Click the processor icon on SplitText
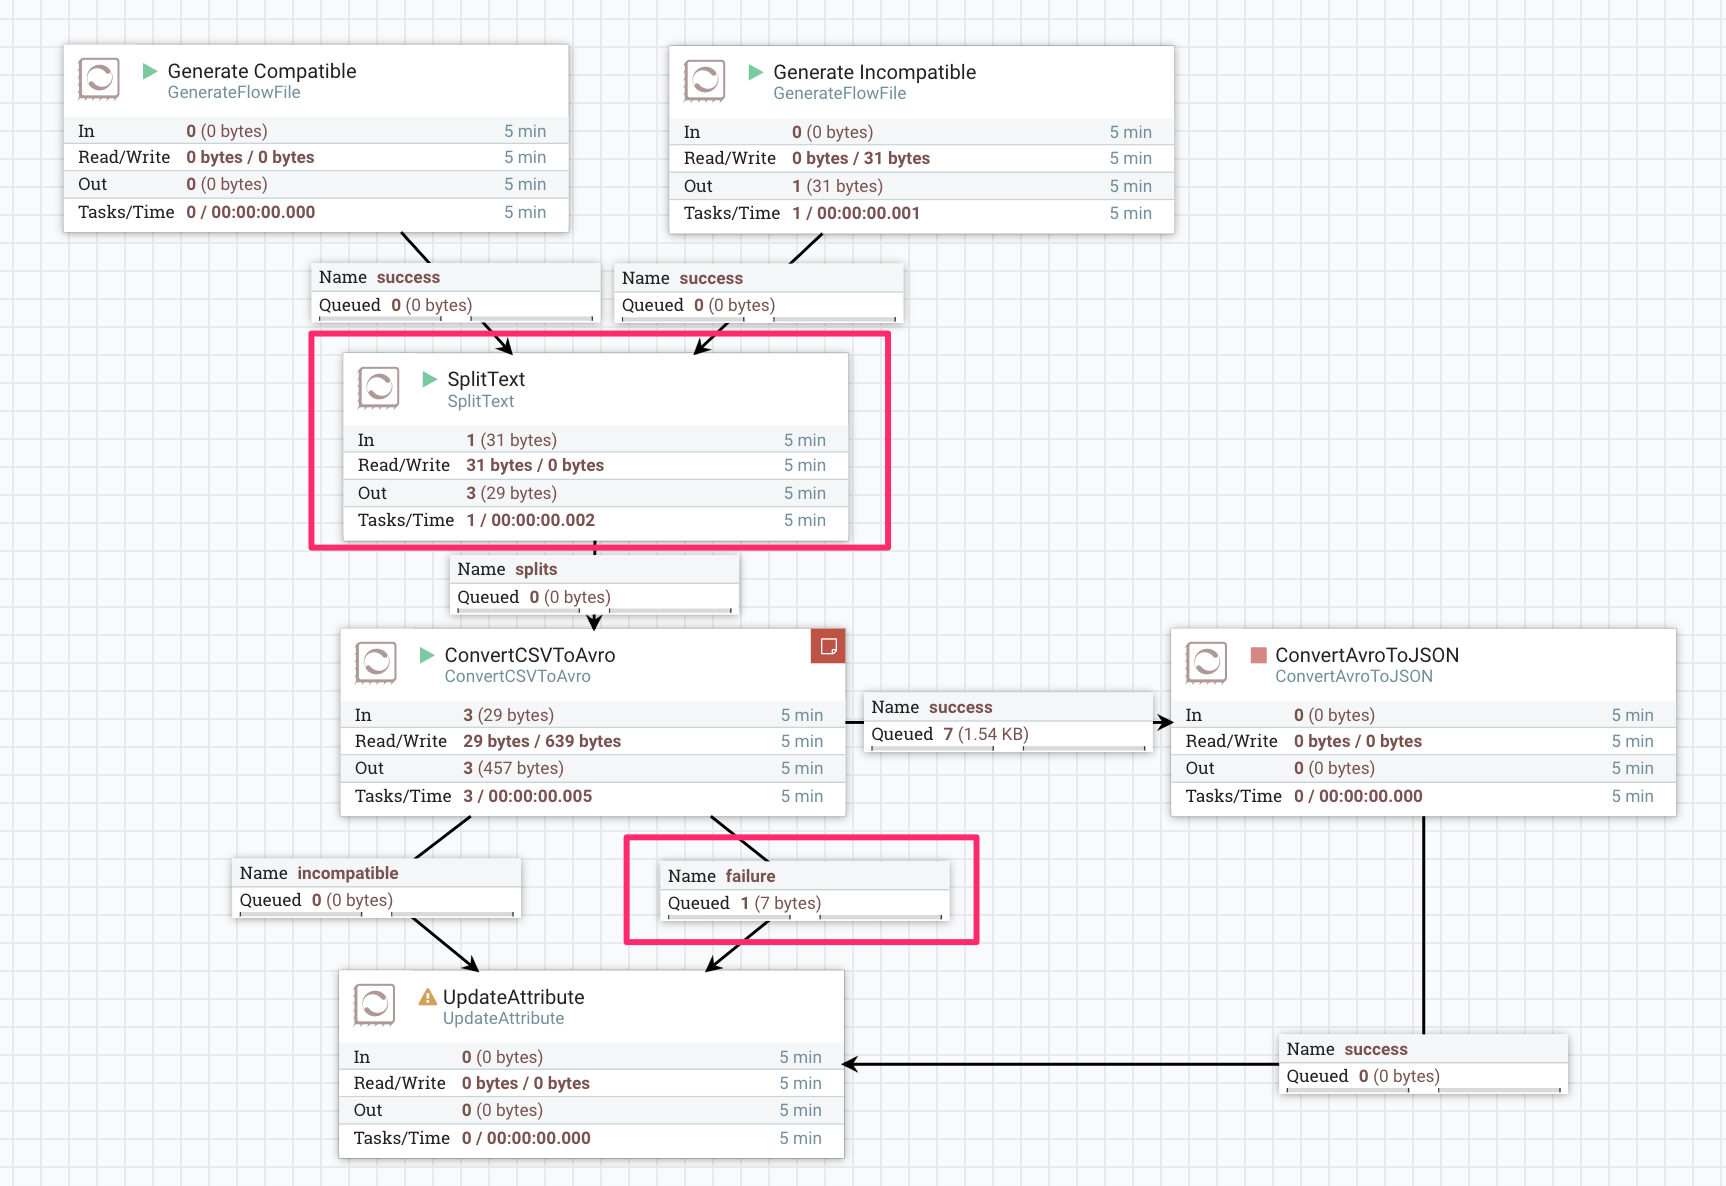 tap(377, 388)
